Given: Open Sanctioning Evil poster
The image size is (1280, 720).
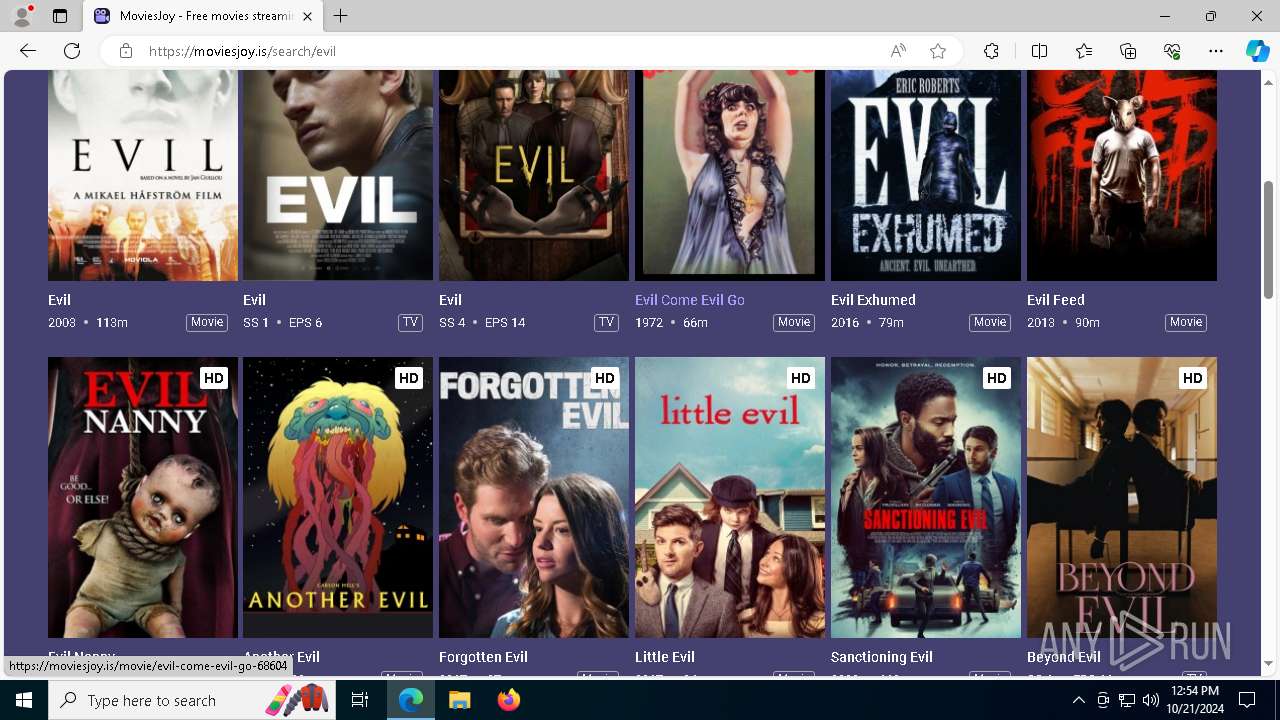Looking at the screenshot, I should (x=926, y=497).
